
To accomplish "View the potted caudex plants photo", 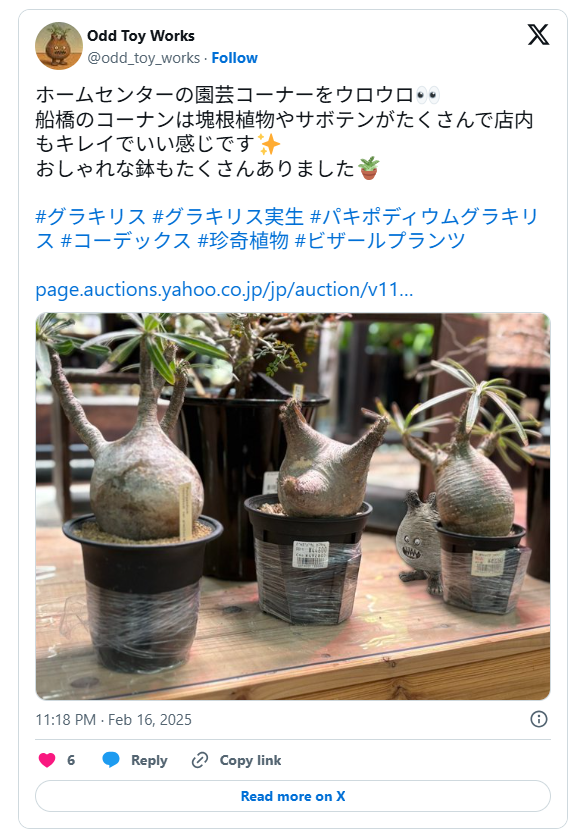I will point(293,506).
